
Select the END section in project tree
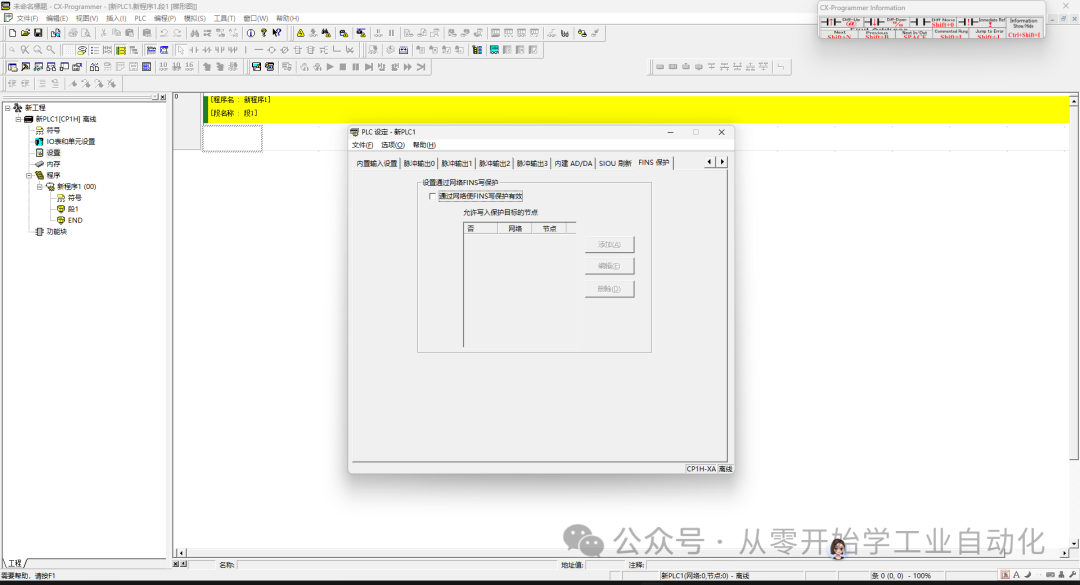(75, 220)
